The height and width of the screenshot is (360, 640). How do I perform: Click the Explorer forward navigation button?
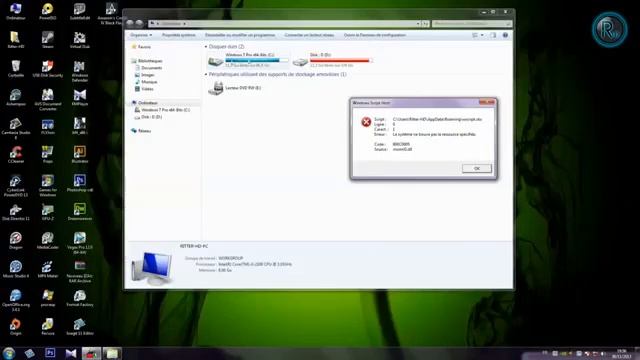(139, 23)
